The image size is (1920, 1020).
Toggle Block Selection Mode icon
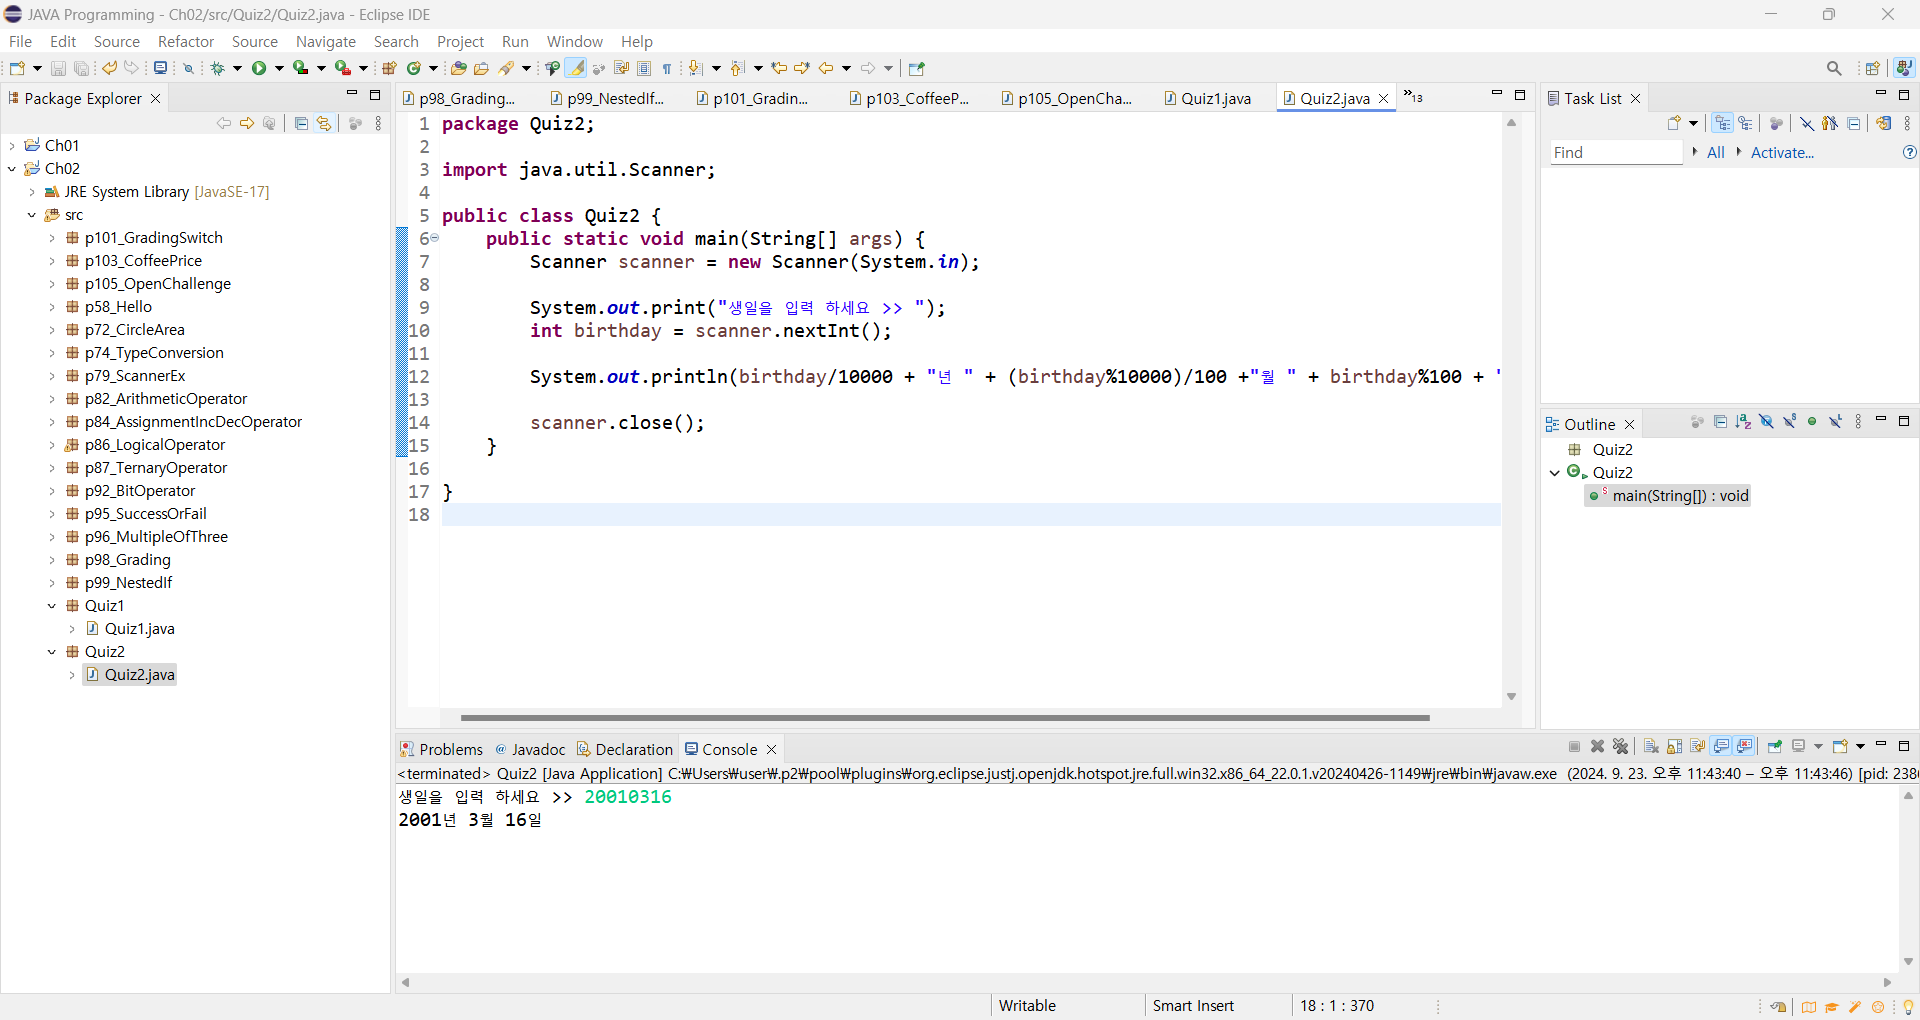click(644, 68)
